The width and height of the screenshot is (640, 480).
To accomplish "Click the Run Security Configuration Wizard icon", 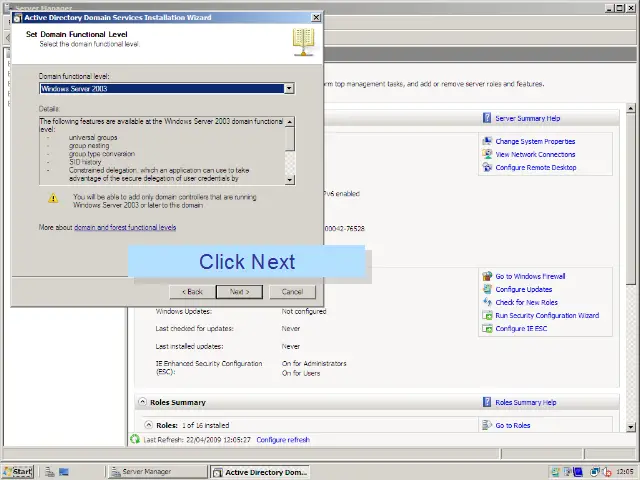I will tap(487, 315).
